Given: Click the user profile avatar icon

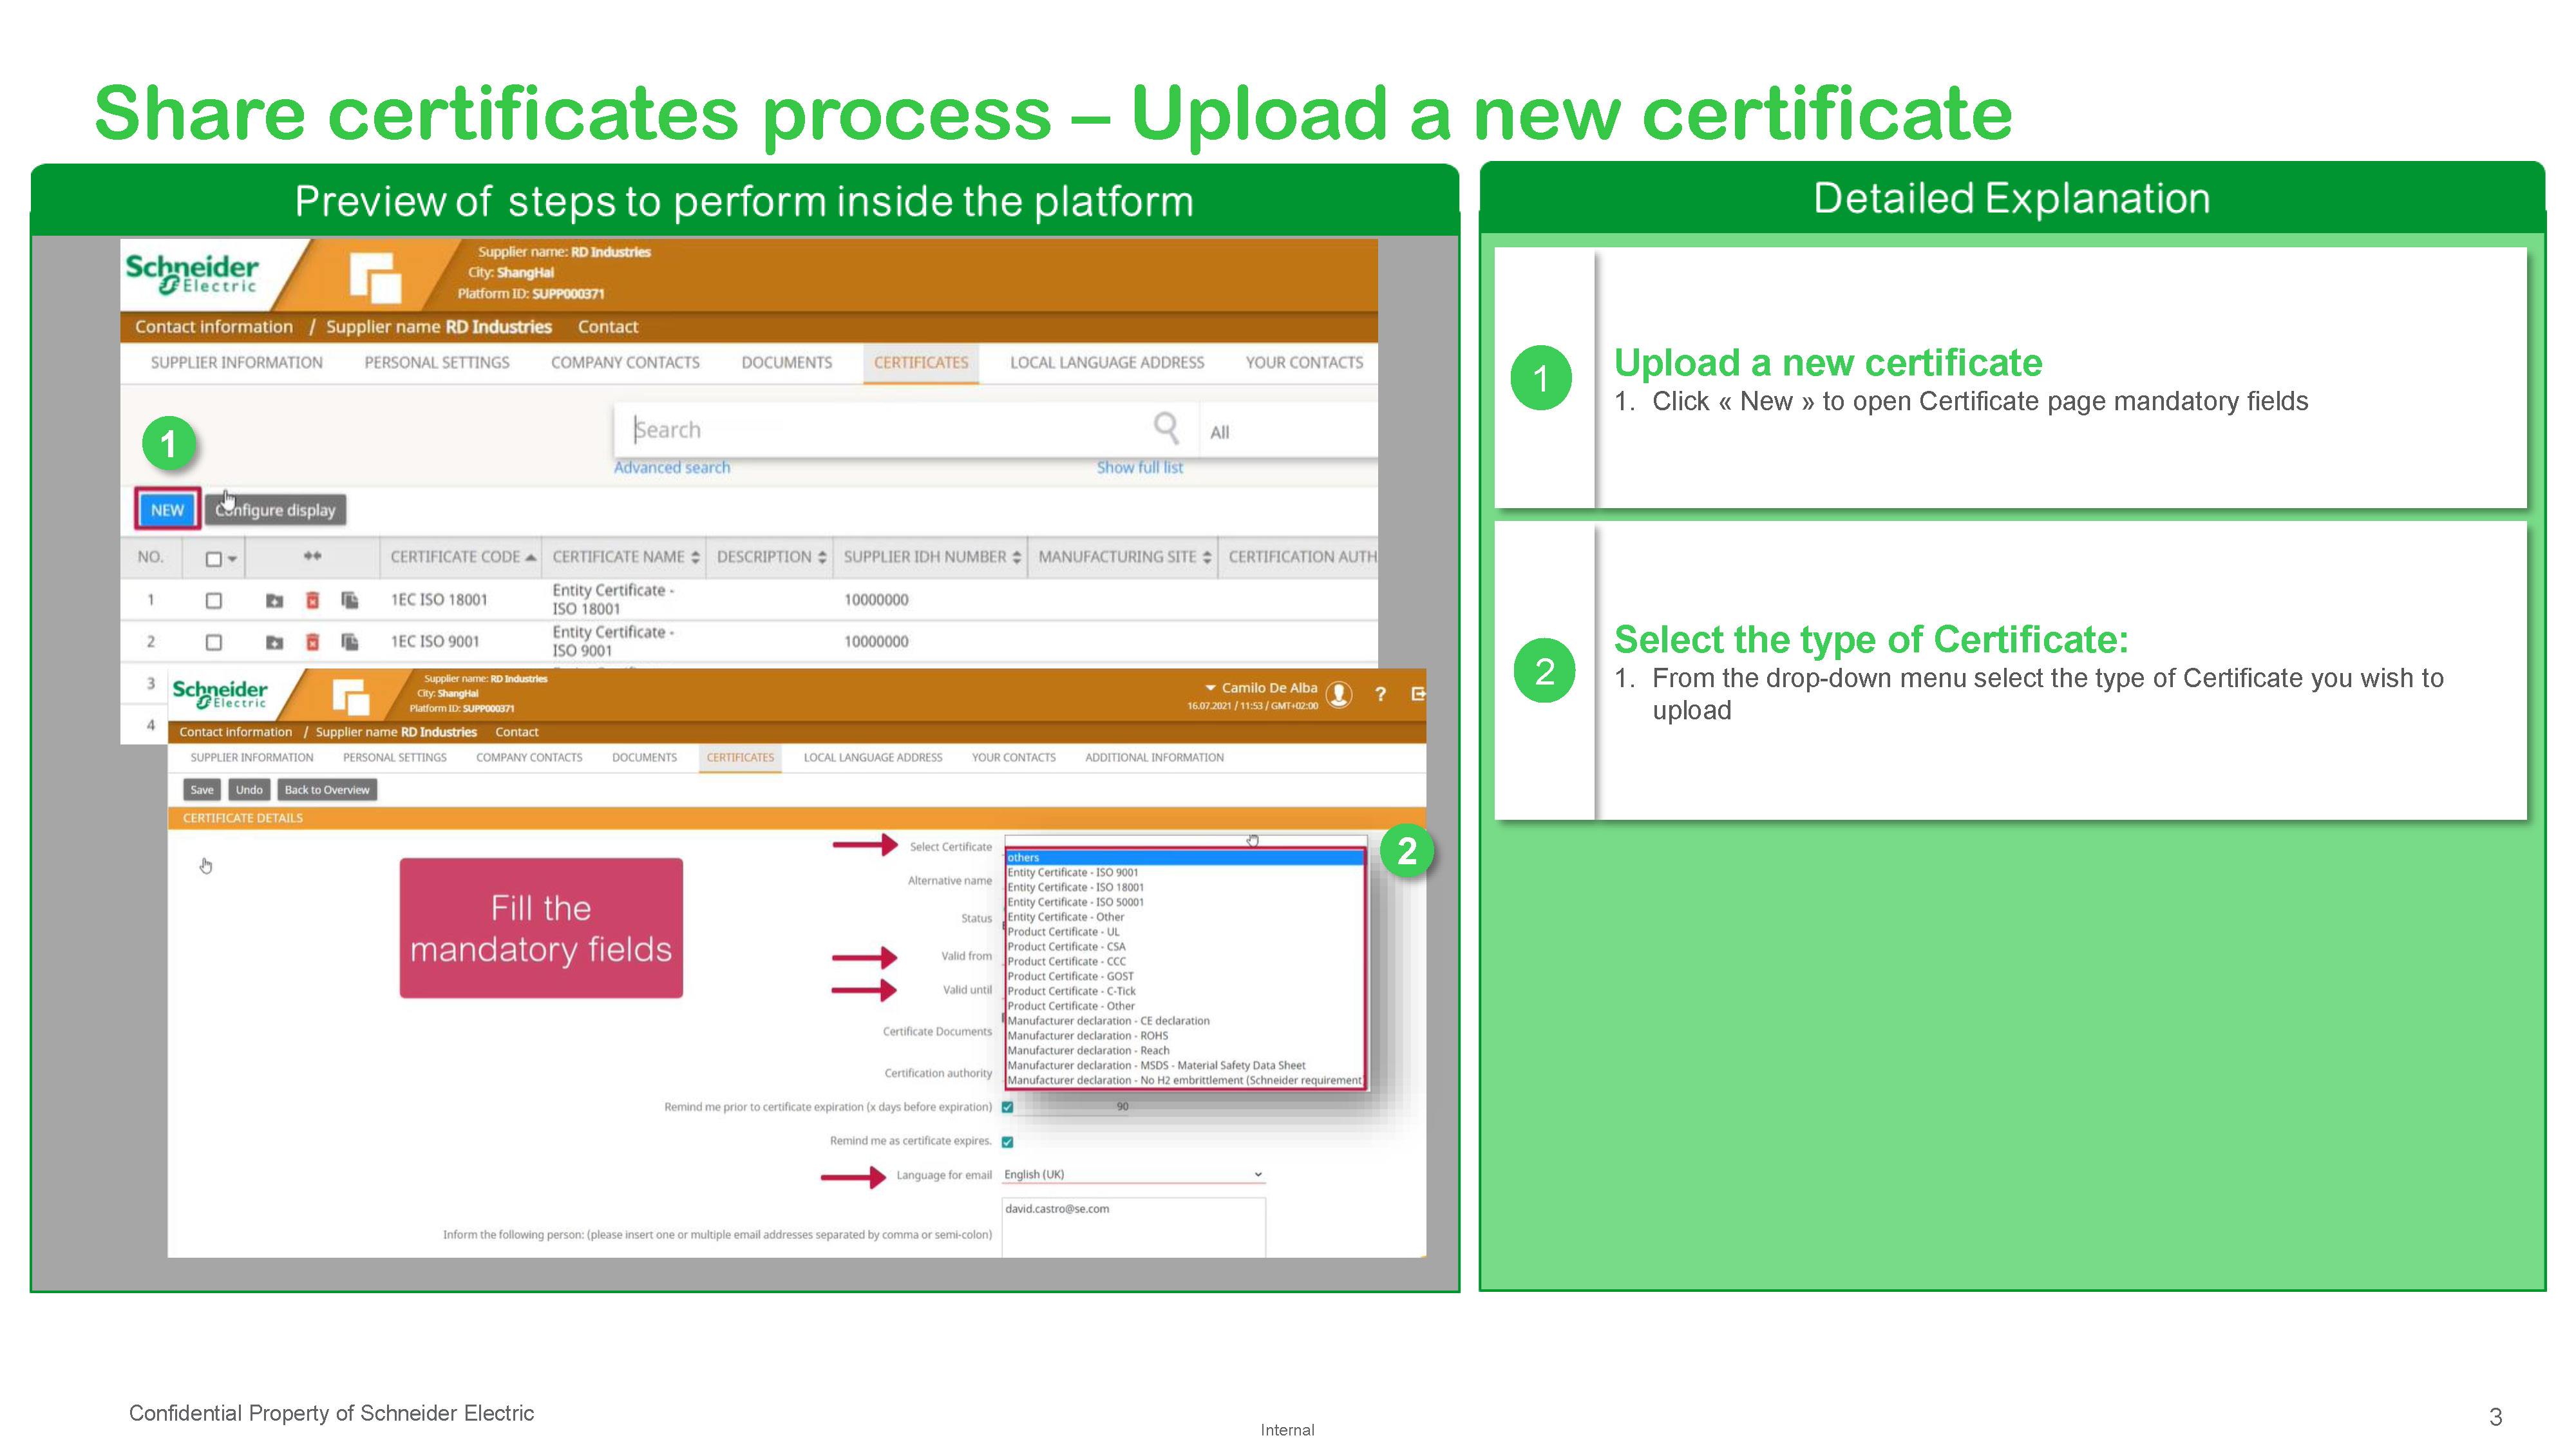Looking at the screenshot, I should click(1339, 694).
